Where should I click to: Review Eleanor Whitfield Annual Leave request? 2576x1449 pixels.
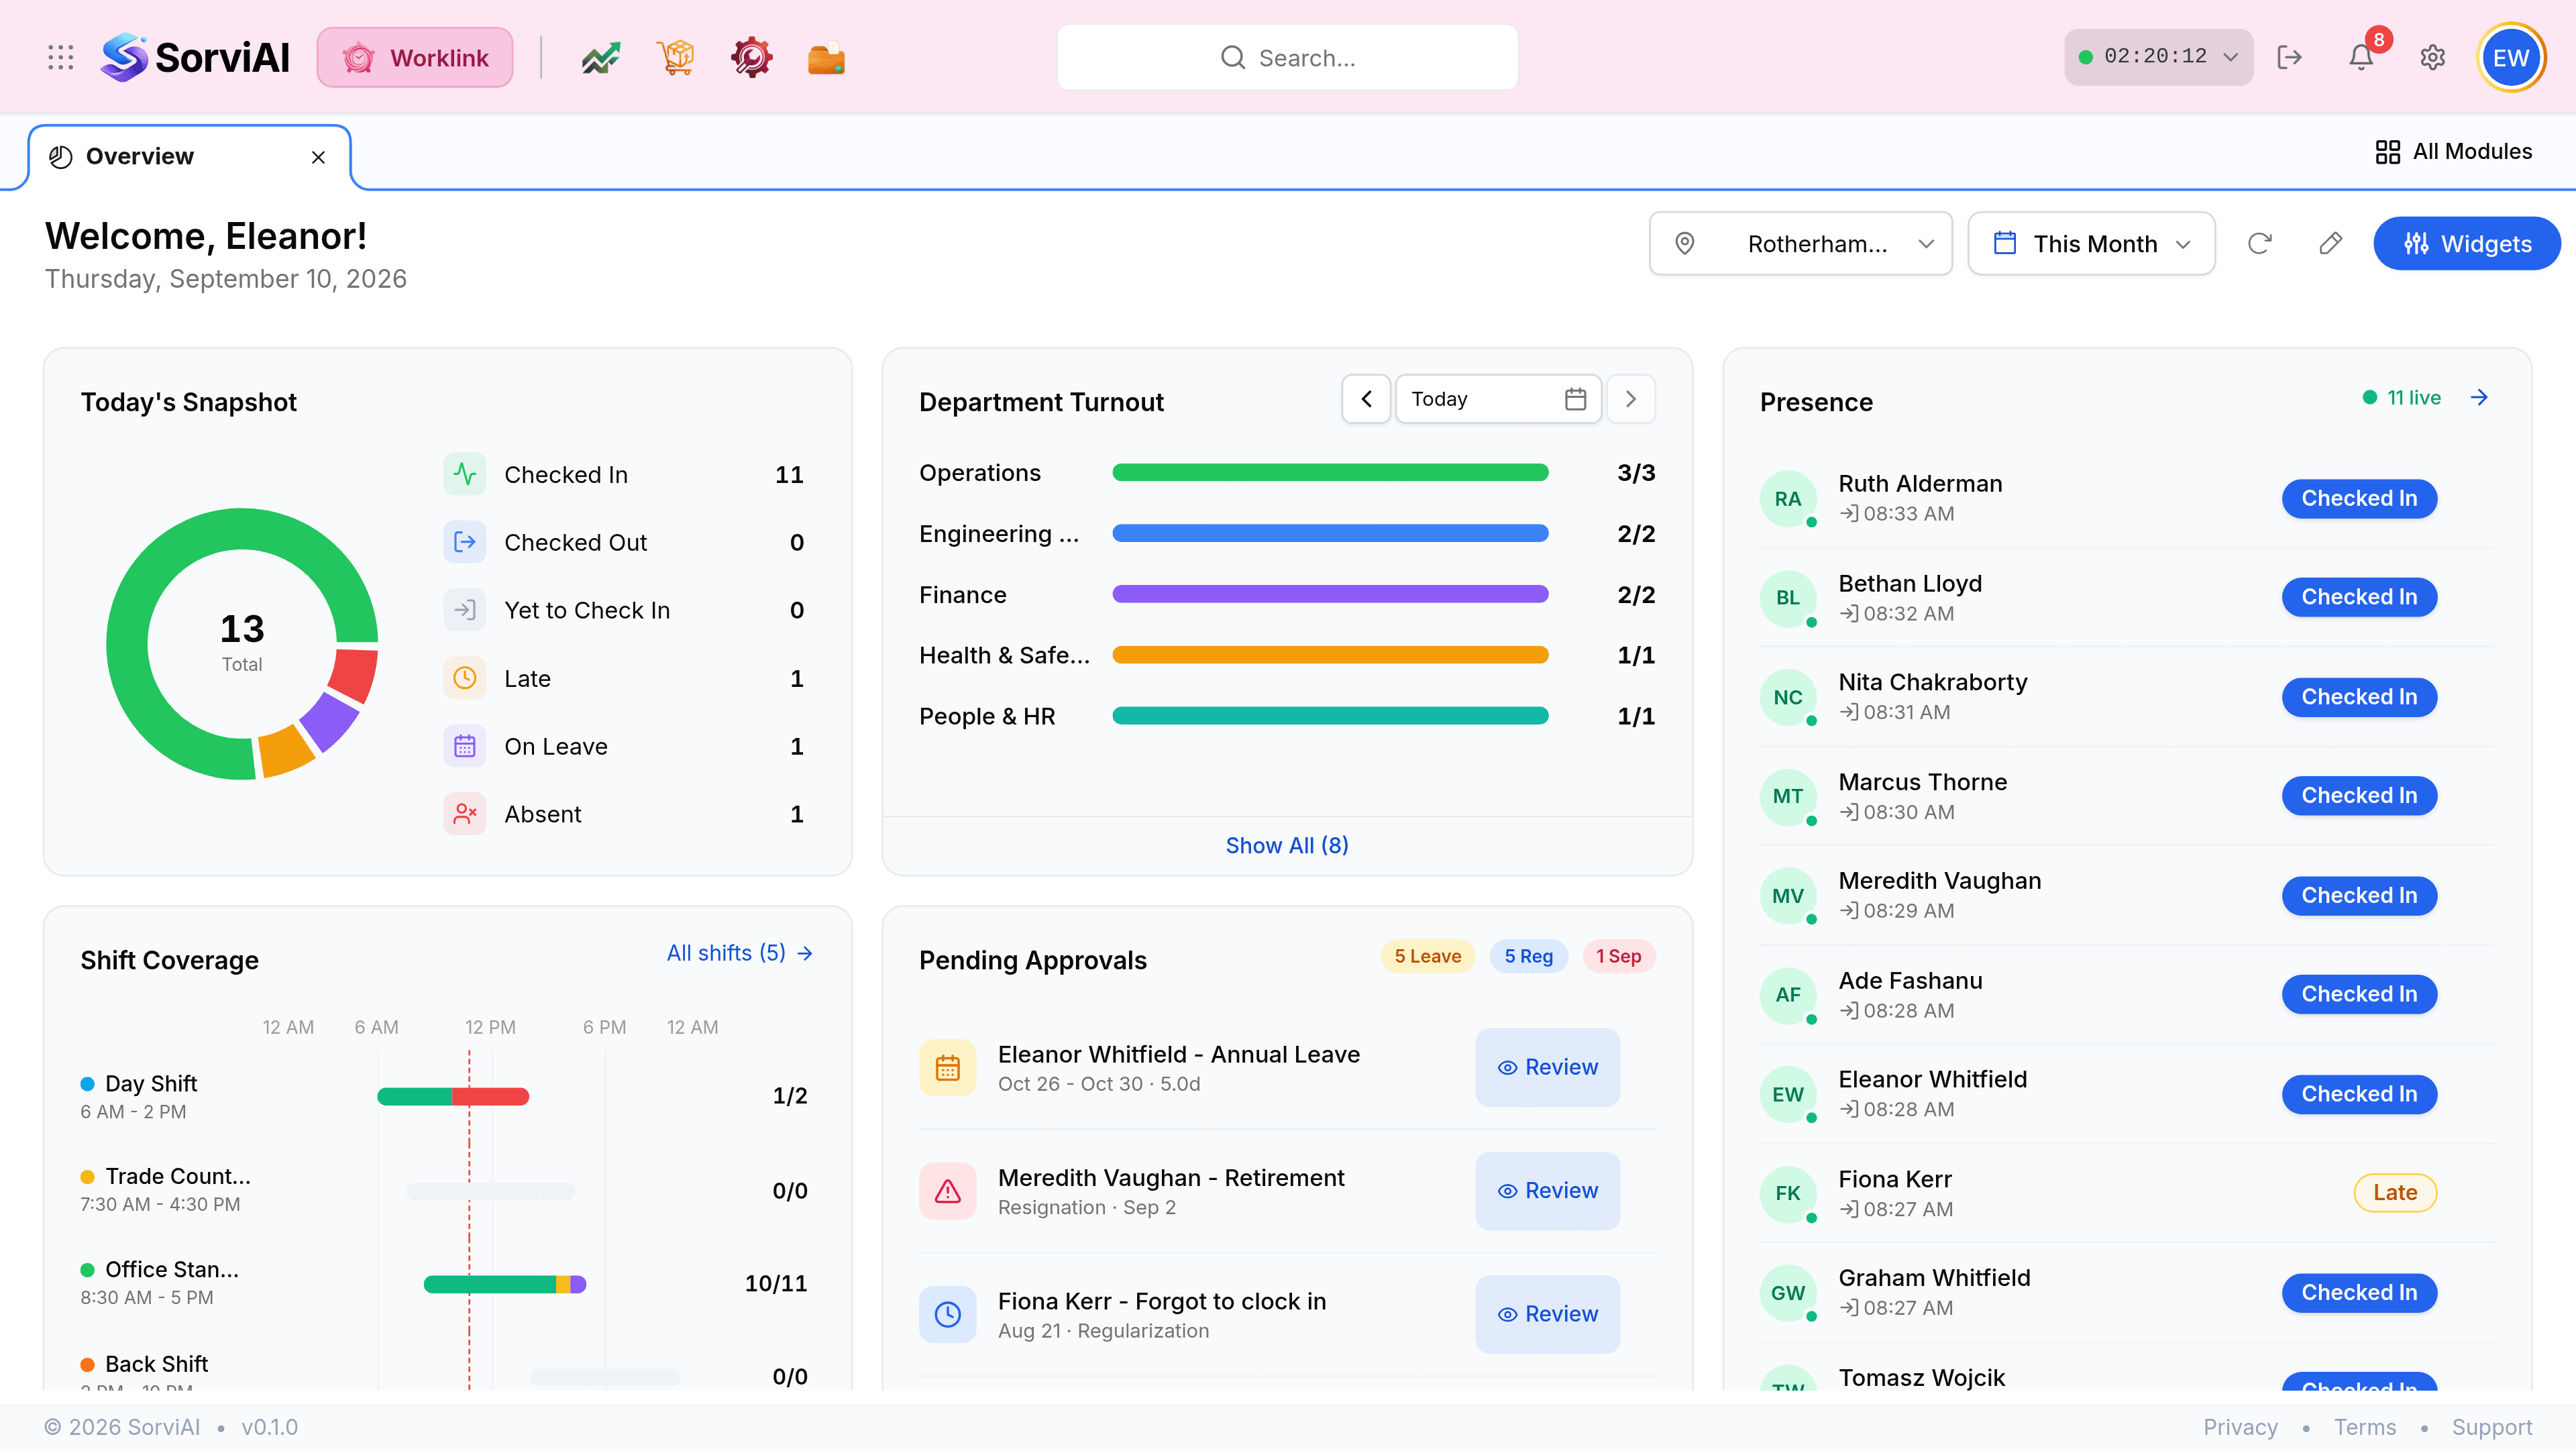tap(1547, 1068)
